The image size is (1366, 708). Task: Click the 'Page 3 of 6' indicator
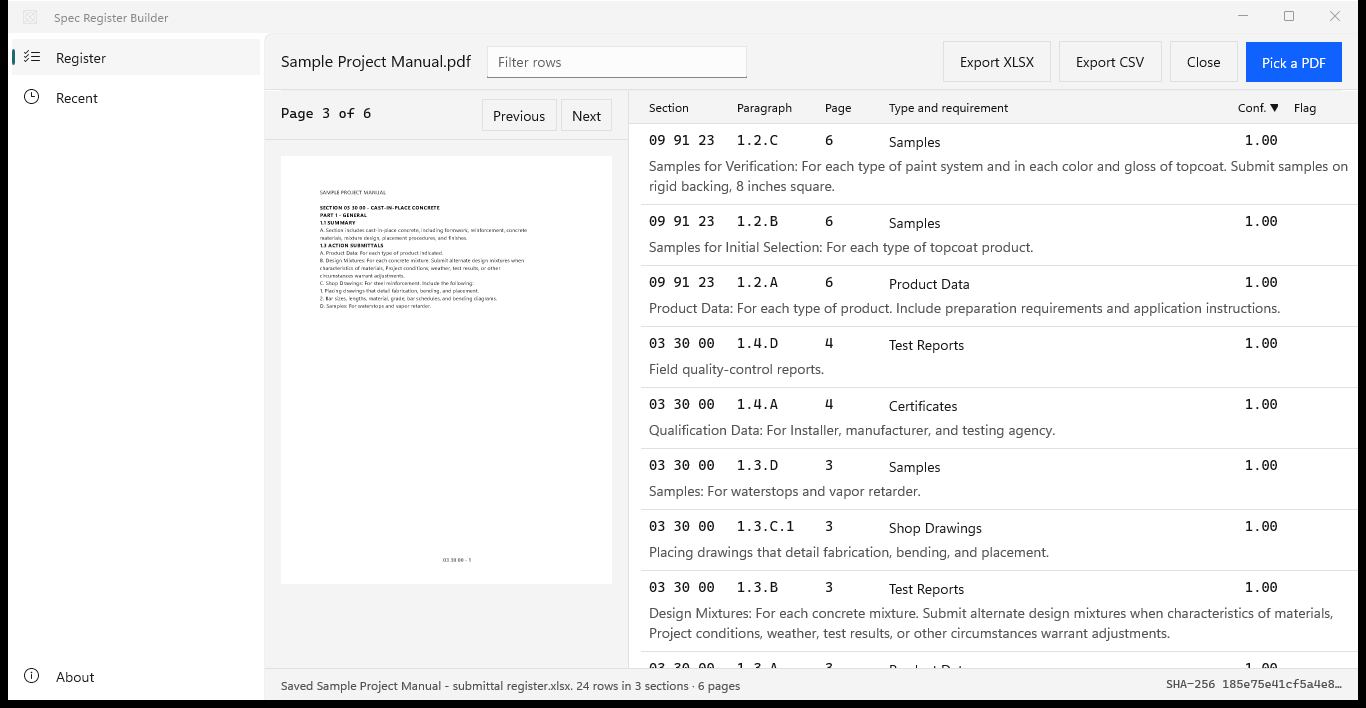(x=326, y=113)
